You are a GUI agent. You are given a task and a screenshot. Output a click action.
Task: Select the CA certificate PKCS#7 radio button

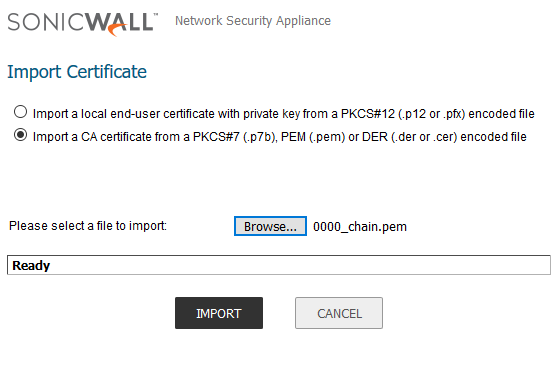pos(20,135)
